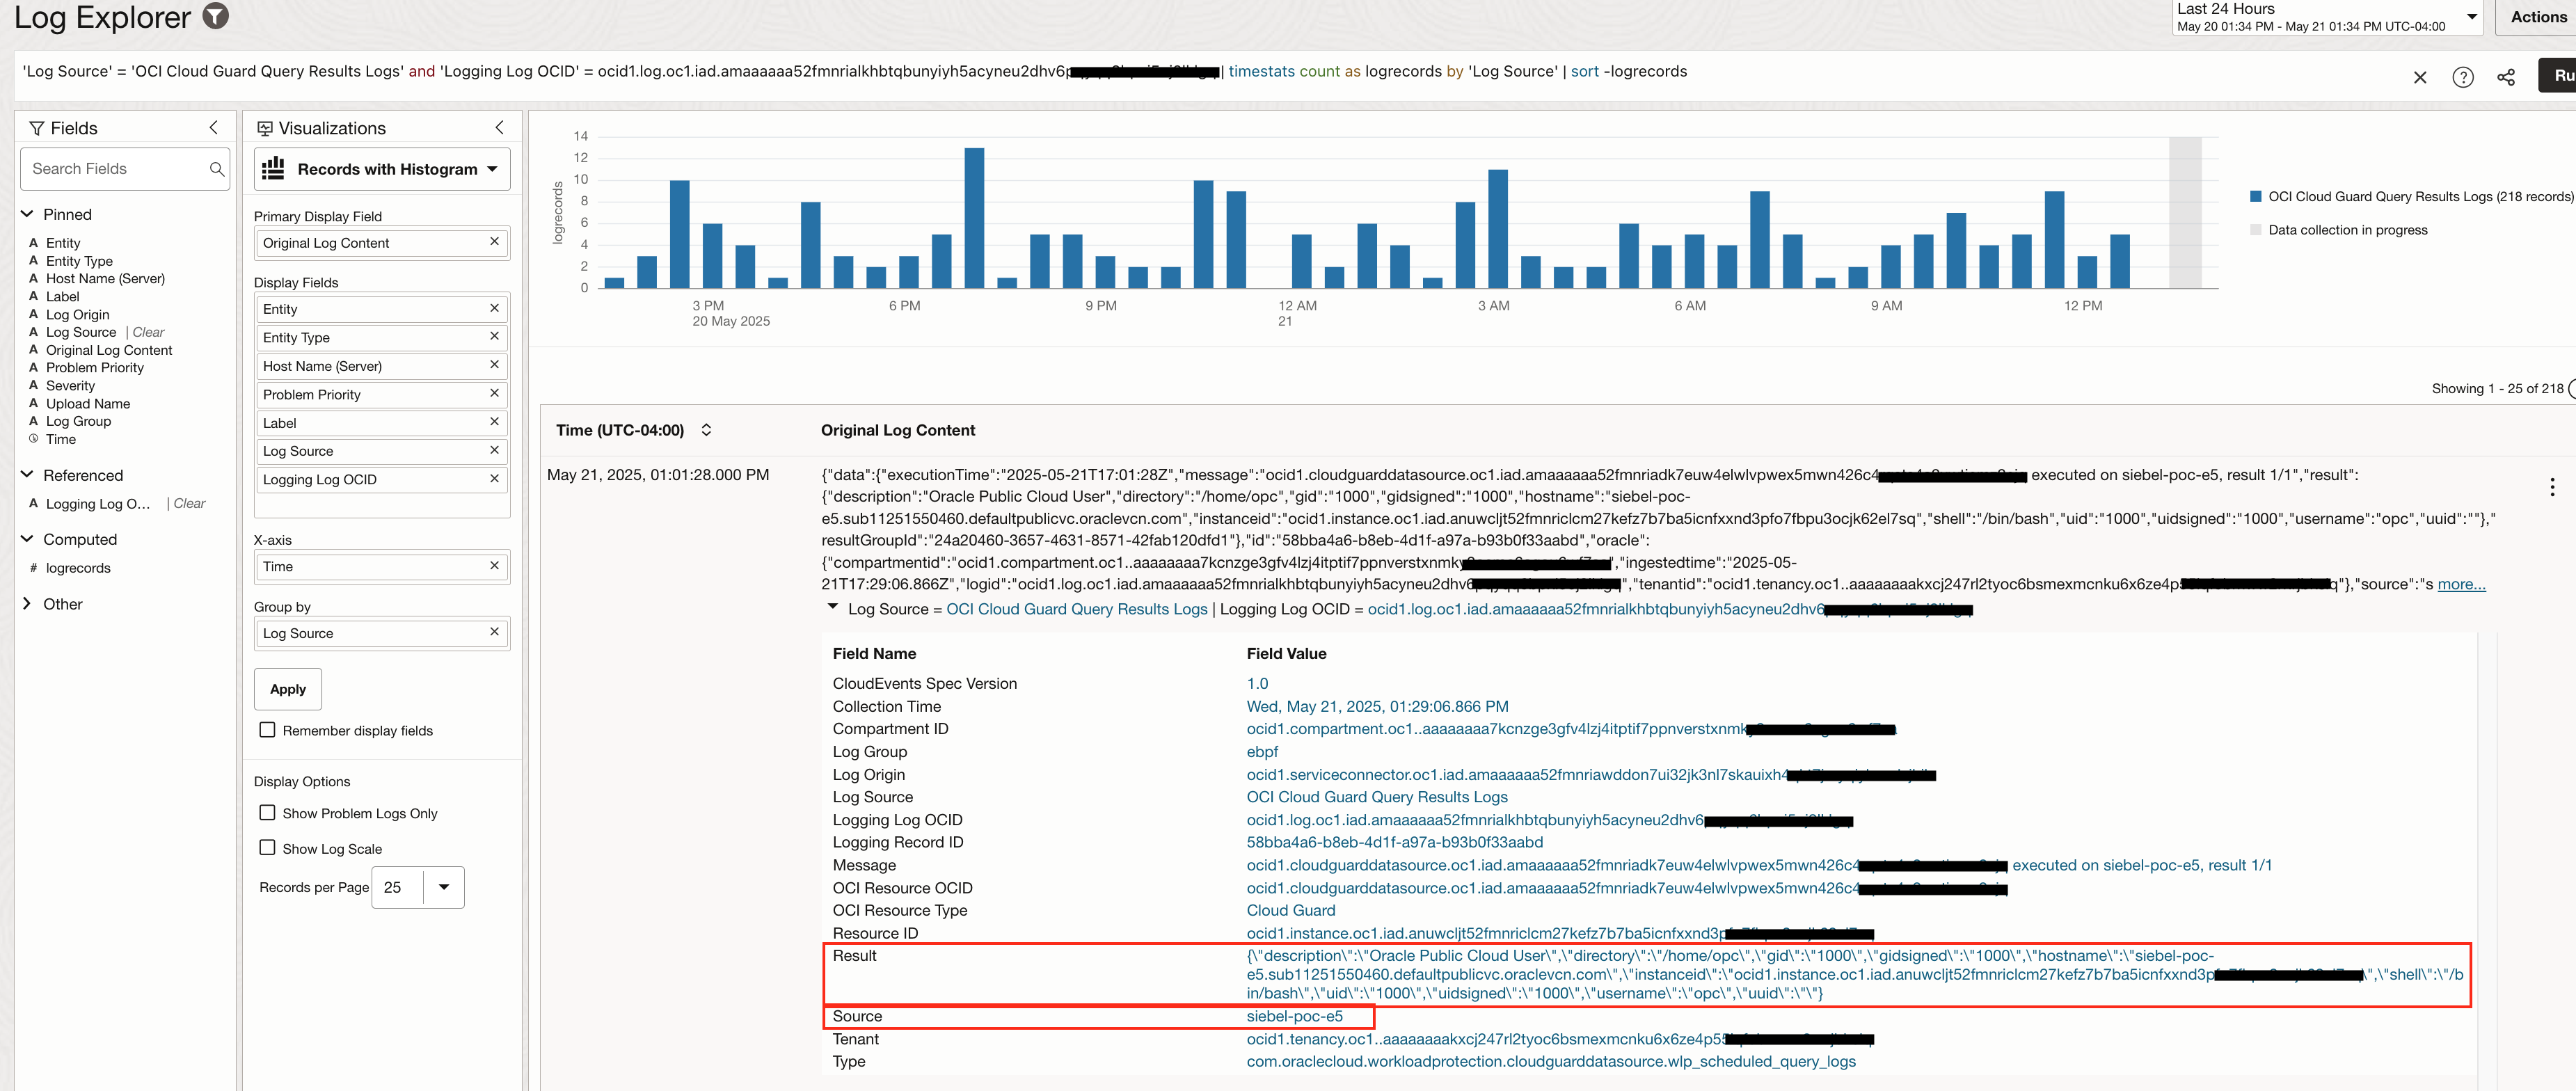Screen dimensions: 2576x1091
Task: Check Show Problem Logs Only
Action: pos(267,812)
